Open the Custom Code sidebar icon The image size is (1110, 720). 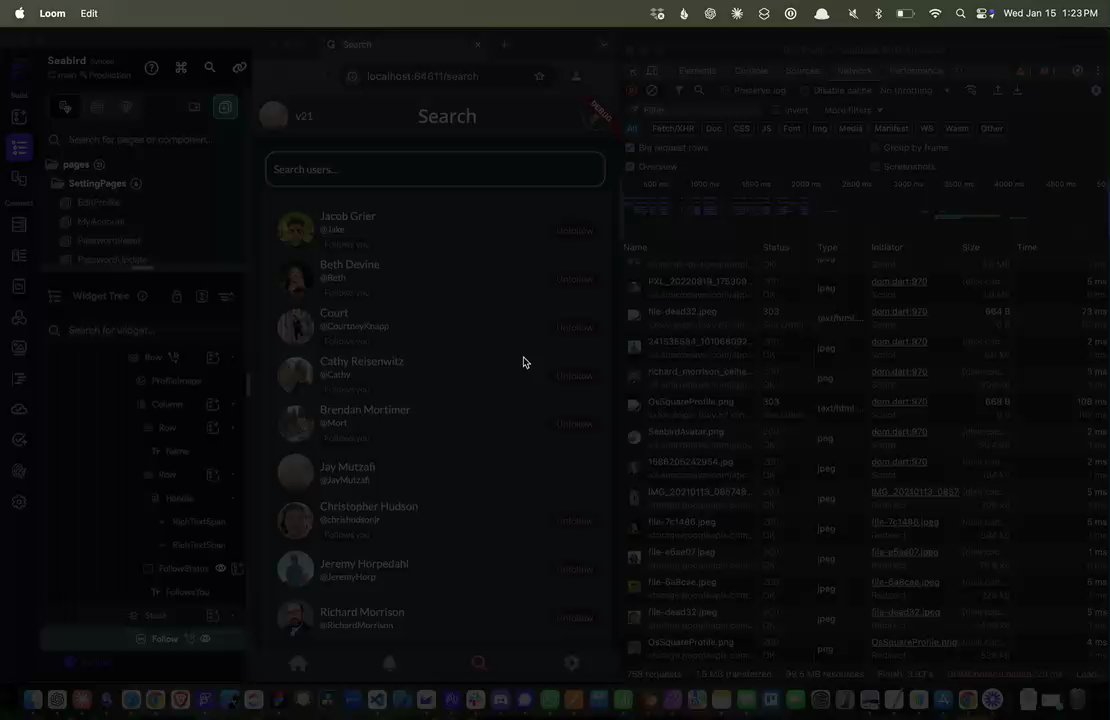[x=19, y=379]
